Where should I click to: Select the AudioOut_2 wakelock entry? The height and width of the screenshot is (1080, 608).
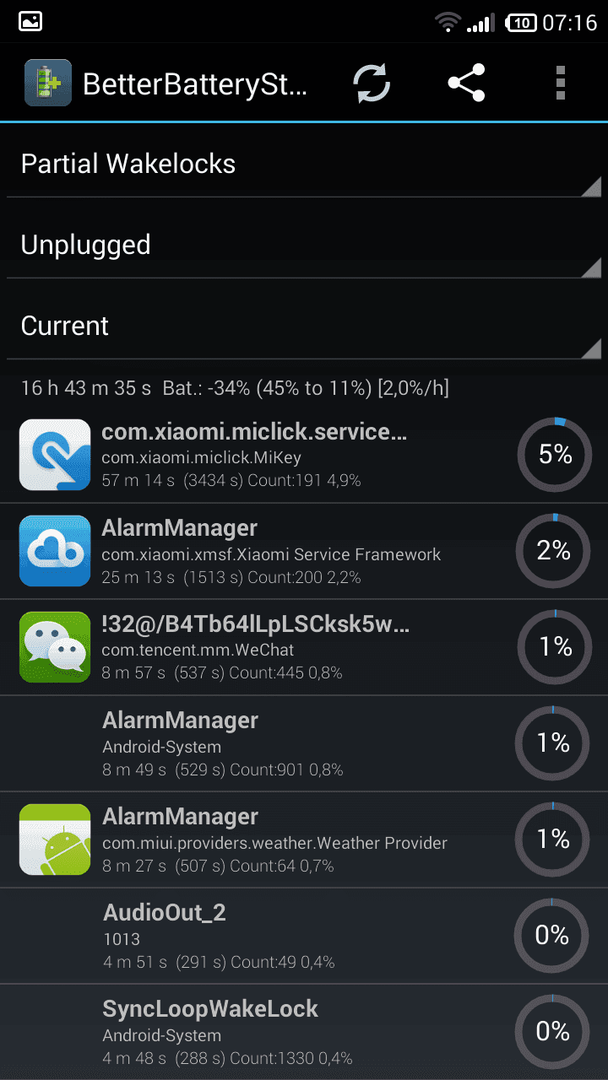[304, 935]
